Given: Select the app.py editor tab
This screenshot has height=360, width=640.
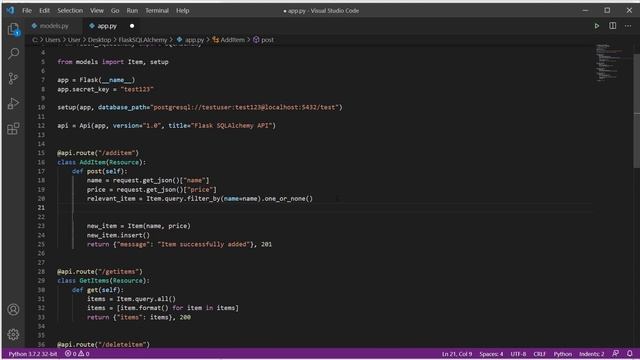Looking at the screenshot, I should pos(107,26).
